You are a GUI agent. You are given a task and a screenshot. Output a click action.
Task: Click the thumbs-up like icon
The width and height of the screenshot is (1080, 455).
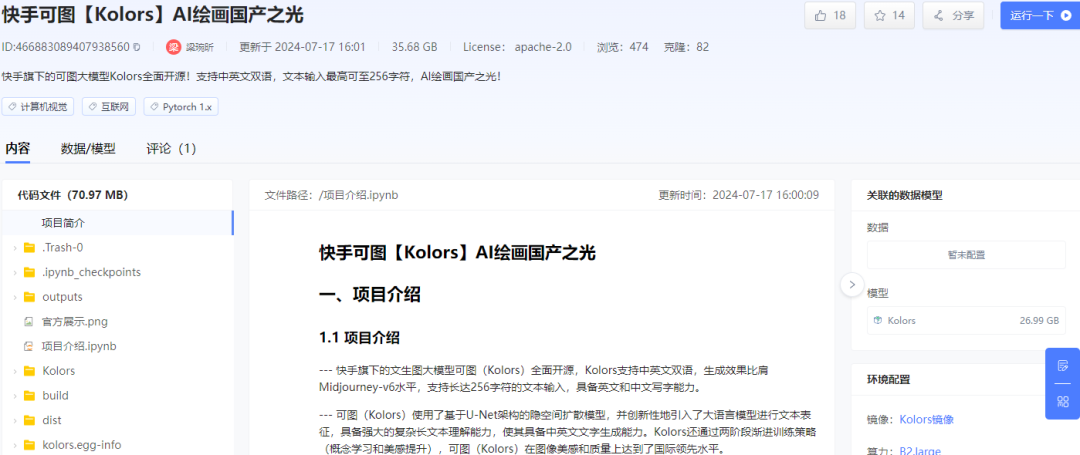click(820, 15)
